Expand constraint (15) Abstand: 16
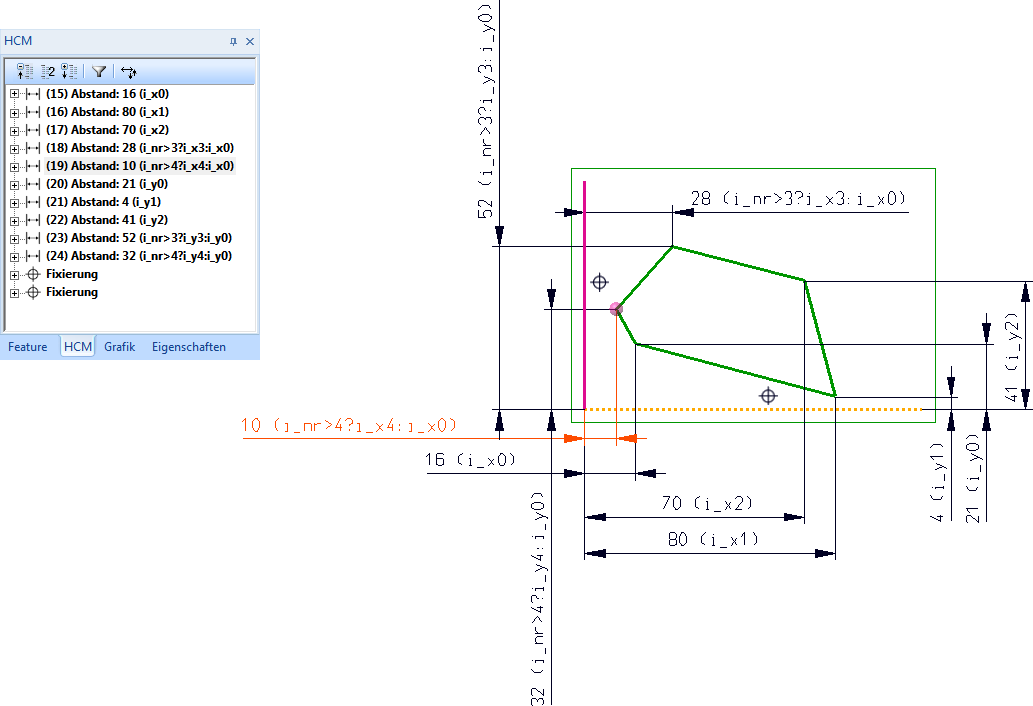The height and width of the screenshot is (706, 1033). point(14,94)
